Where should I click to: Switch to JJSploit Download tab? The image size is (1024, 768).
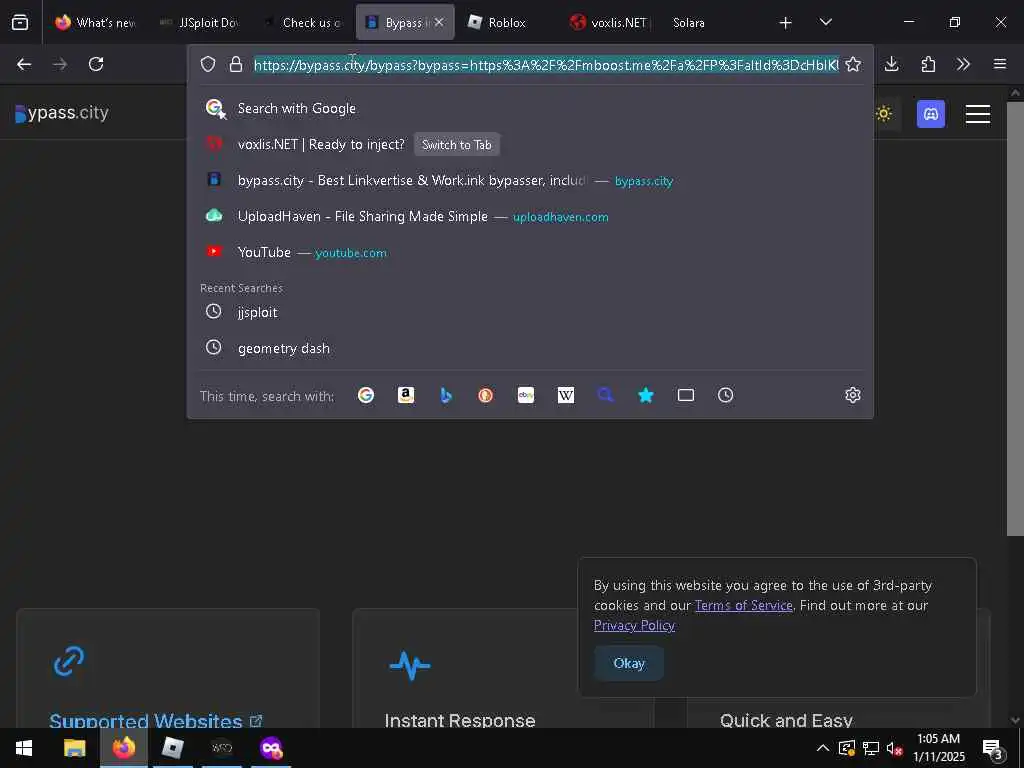point(199,22)
